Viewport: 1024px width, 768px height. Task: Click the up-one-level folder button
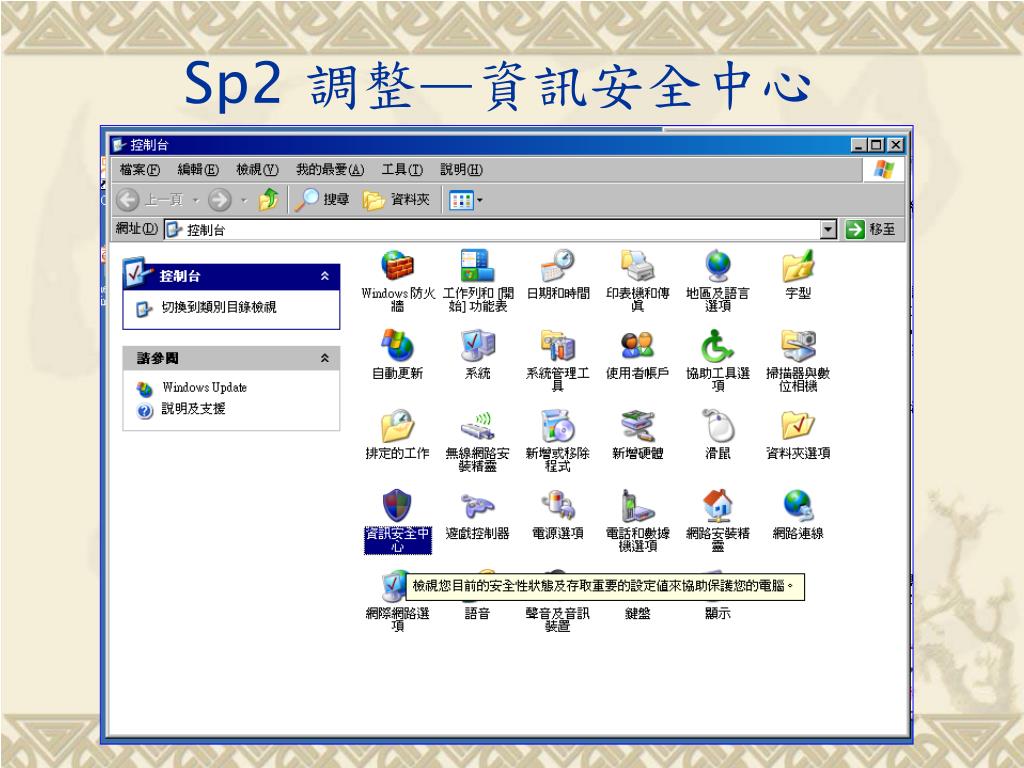pyautogui.click(x=268, y=199)
